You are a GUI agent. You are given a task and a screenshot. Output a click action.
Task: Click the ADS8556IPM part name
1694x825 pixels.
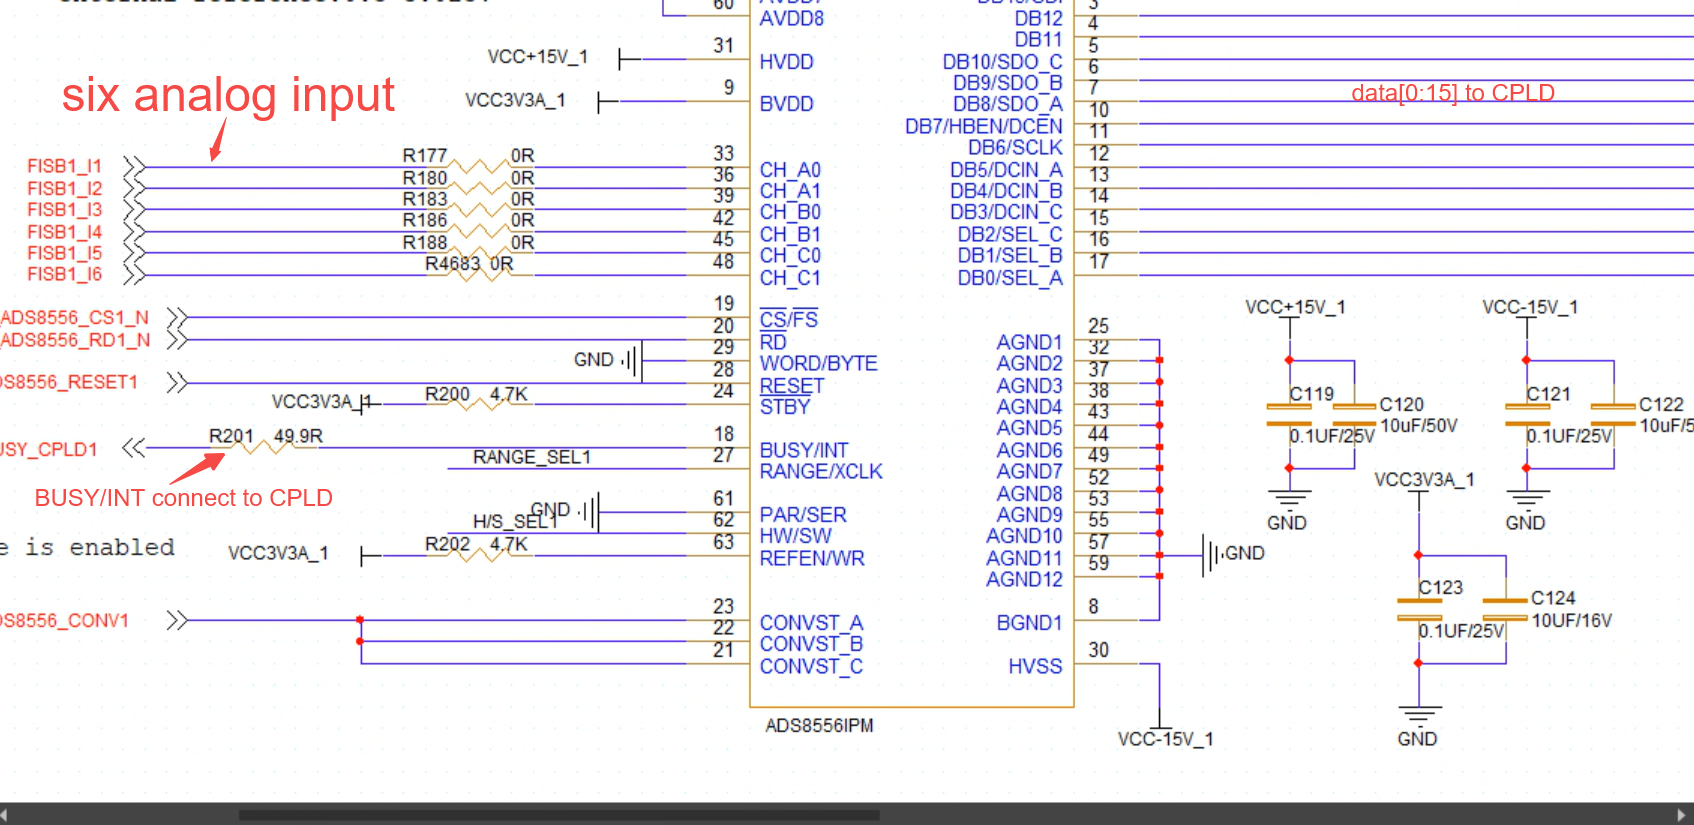(x=819, y=725)
